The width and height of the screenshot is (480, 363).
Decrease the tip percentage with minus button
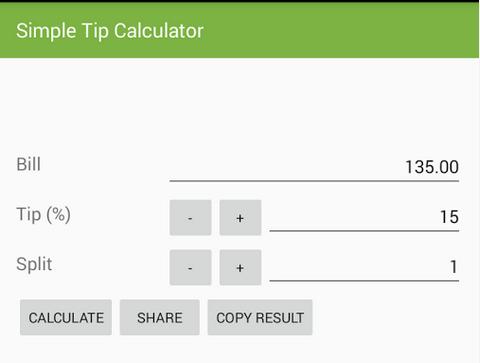coord(190,218)
